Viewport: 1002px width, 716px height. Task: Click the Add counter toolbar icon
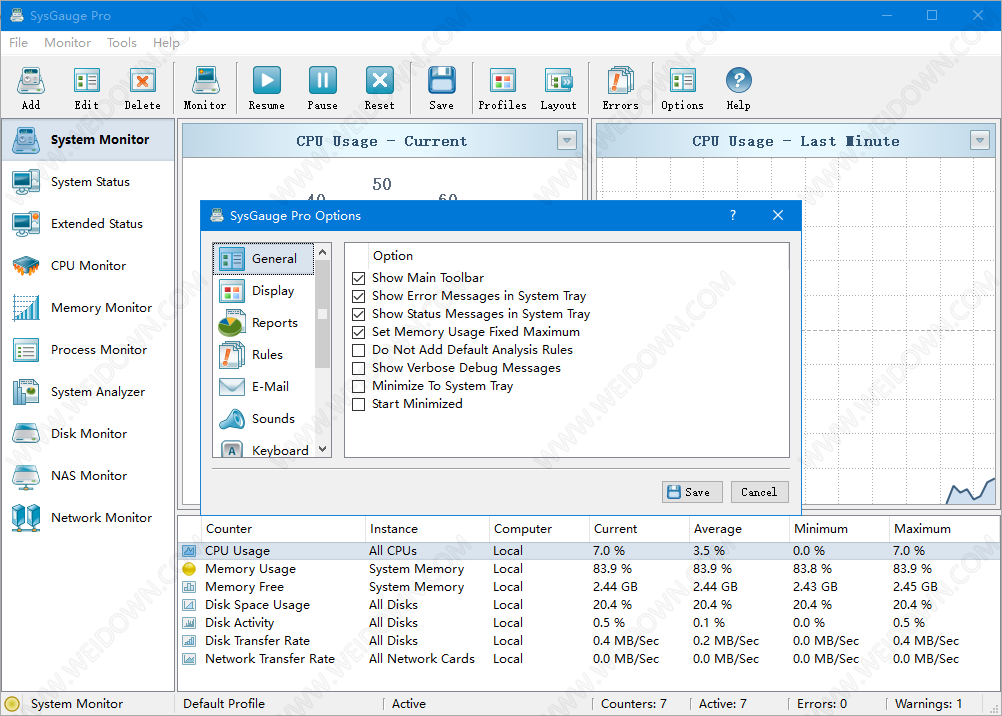pos(31,88)
